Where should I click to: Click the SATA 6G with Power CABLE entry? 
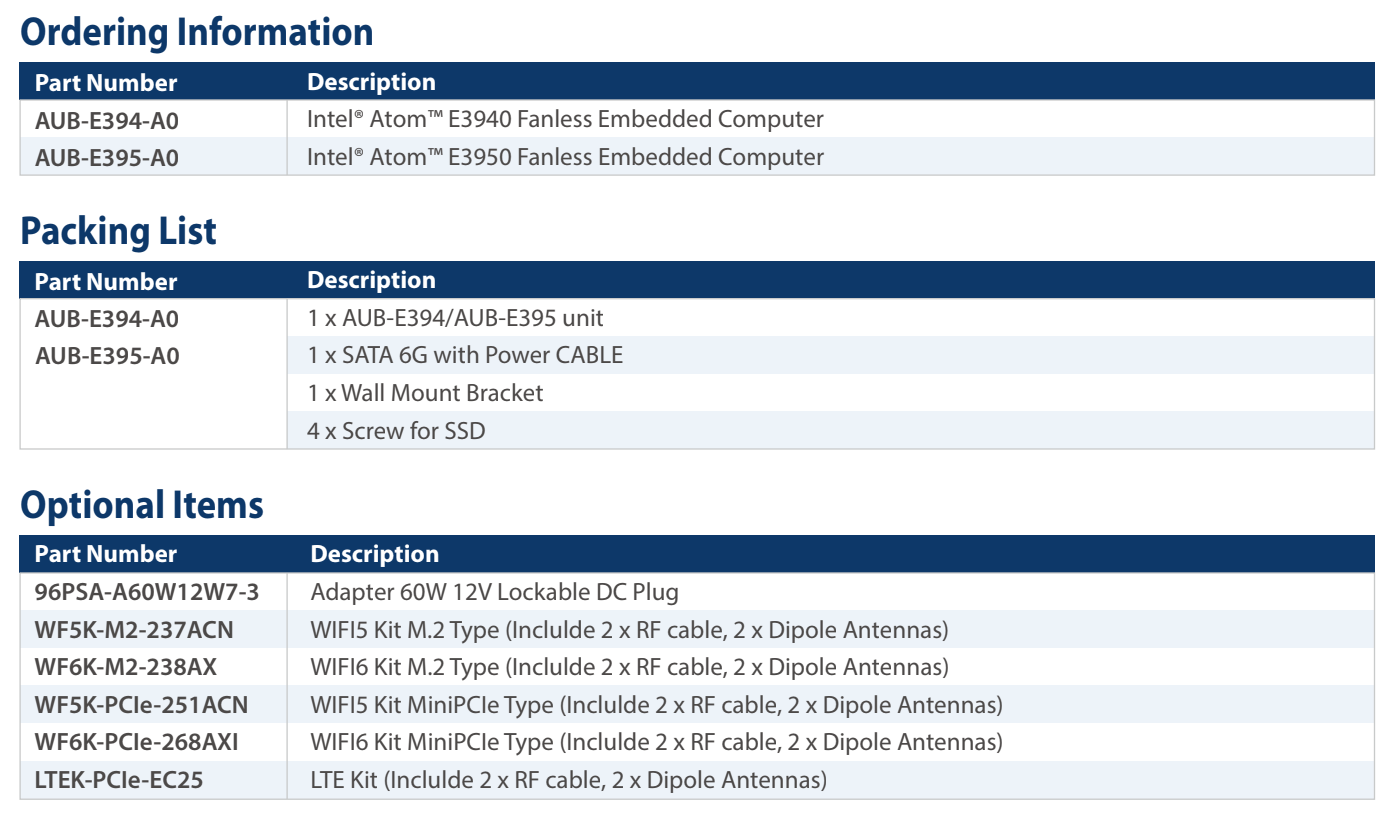[x=465, y=355]
